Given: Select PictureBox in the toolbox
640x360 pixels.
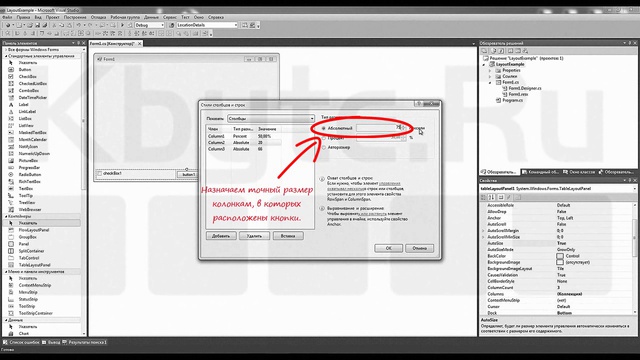Looking at the screenshot, I should tap(28, 160).
